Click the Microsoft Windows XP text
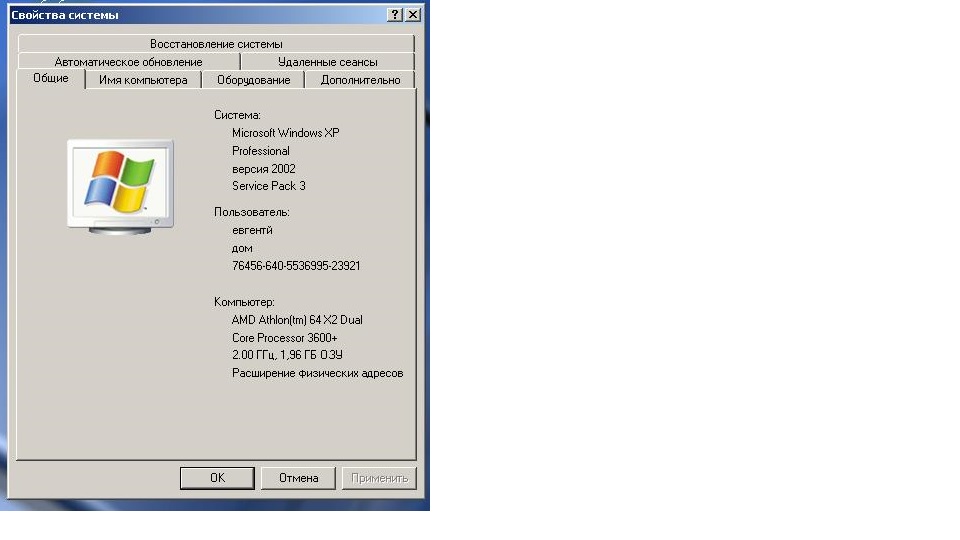960x540 pixels. click(285, 133)
